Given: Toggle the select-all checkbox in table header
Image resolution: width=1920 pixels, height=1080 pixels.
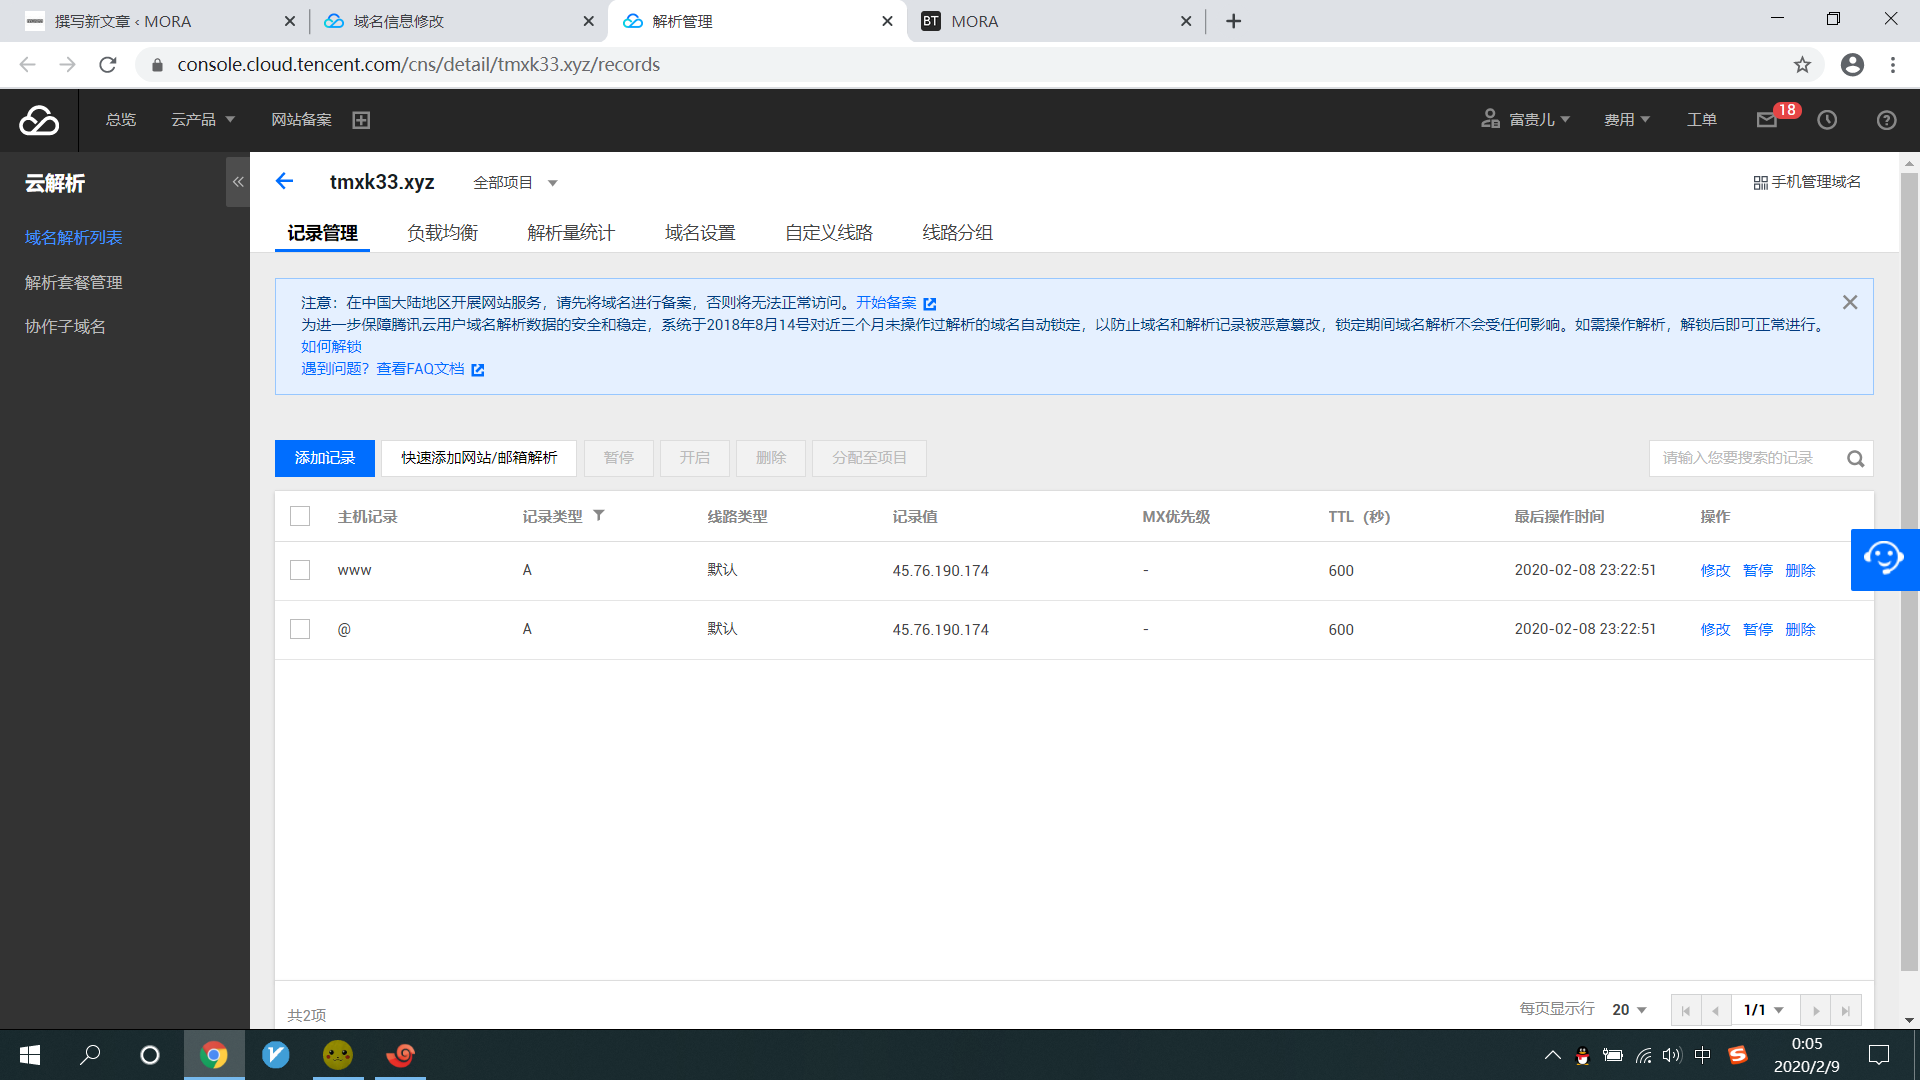Looking at the screenshot, I should click(x=300, y=516).
